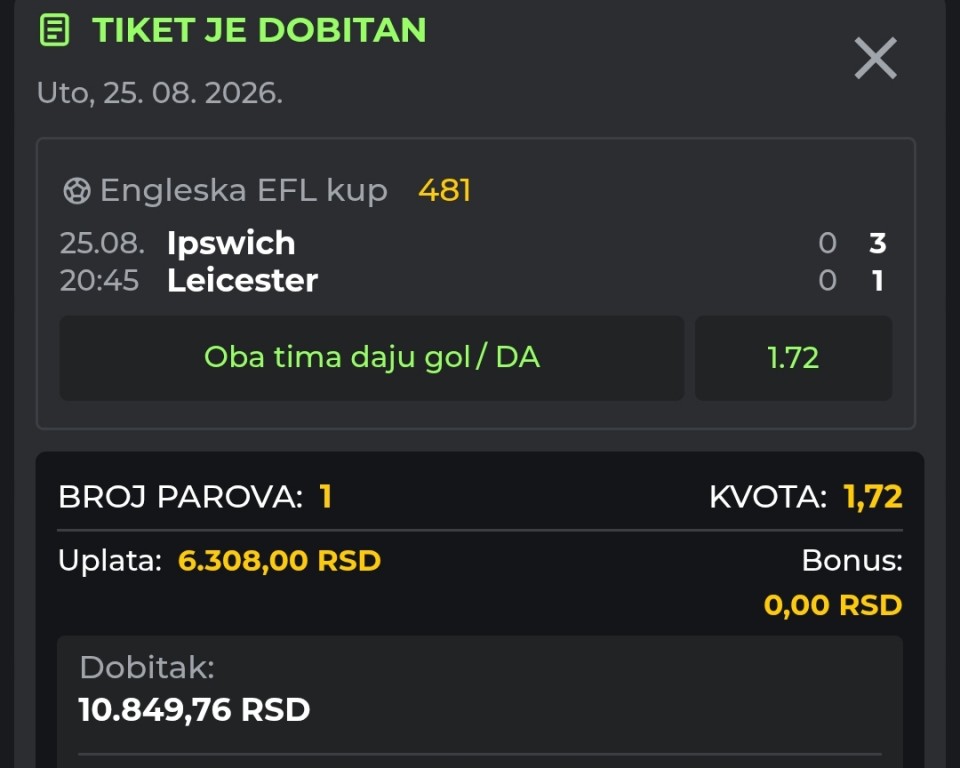The image size is (960, 768).
Task: Tap the green ticket icon
Action: 54,30
